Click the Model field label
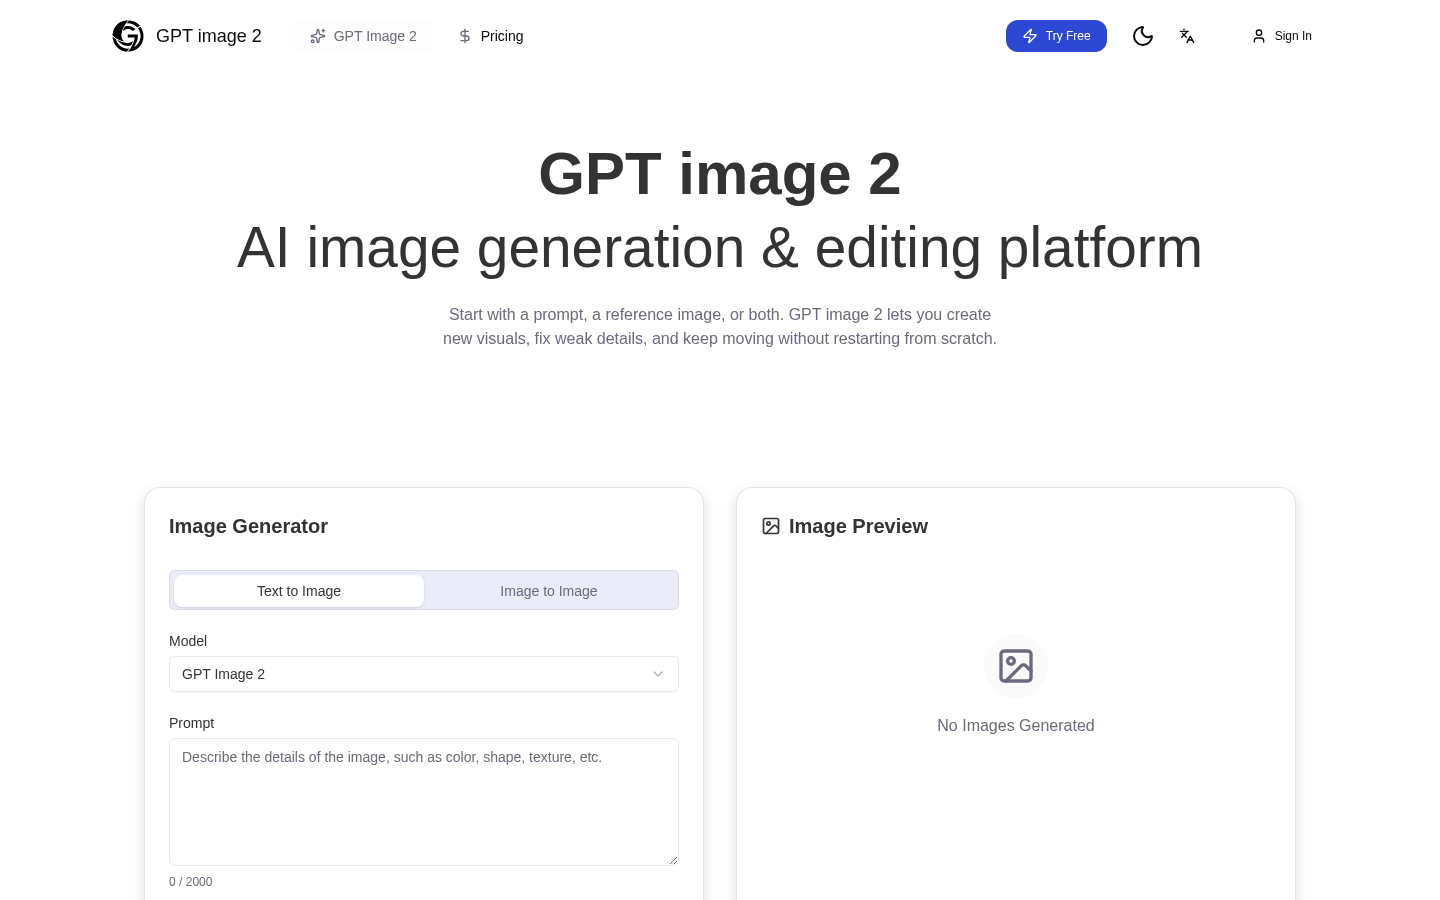Screen dimensions: 1440x900 (188, 641)
